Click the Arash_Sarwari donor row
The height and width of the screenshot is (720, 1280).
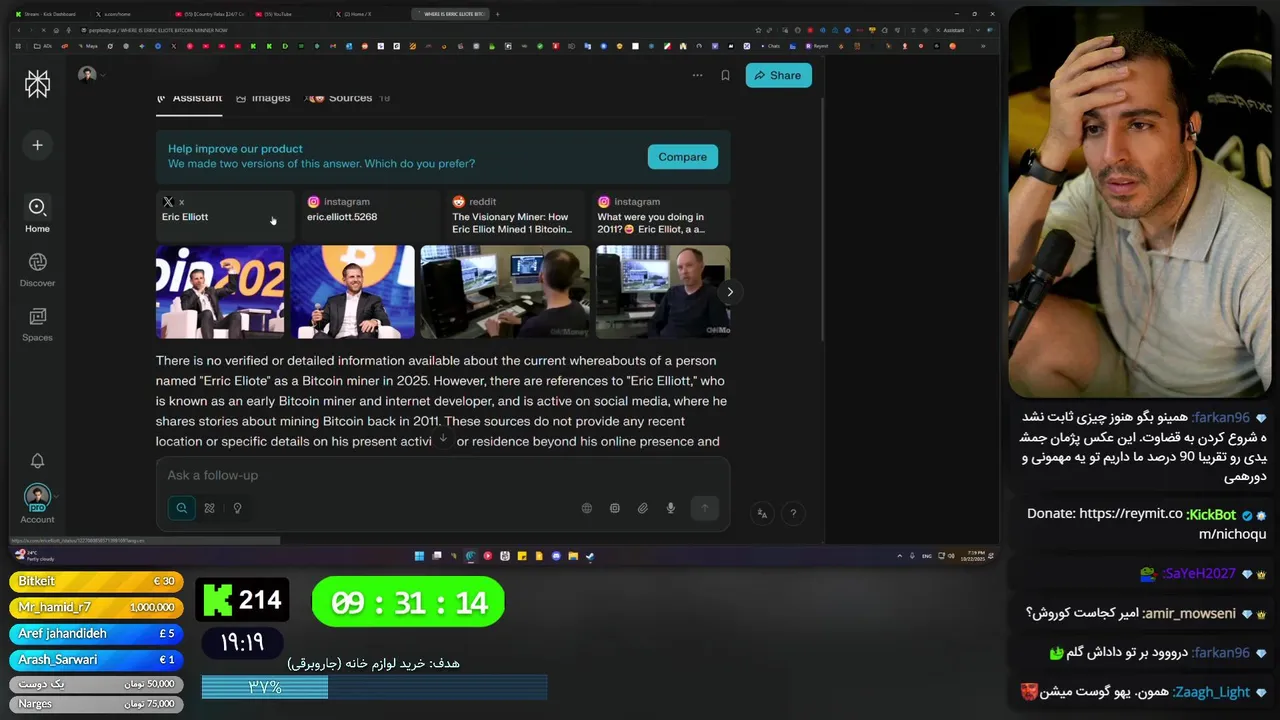click(x=97, y=659)
